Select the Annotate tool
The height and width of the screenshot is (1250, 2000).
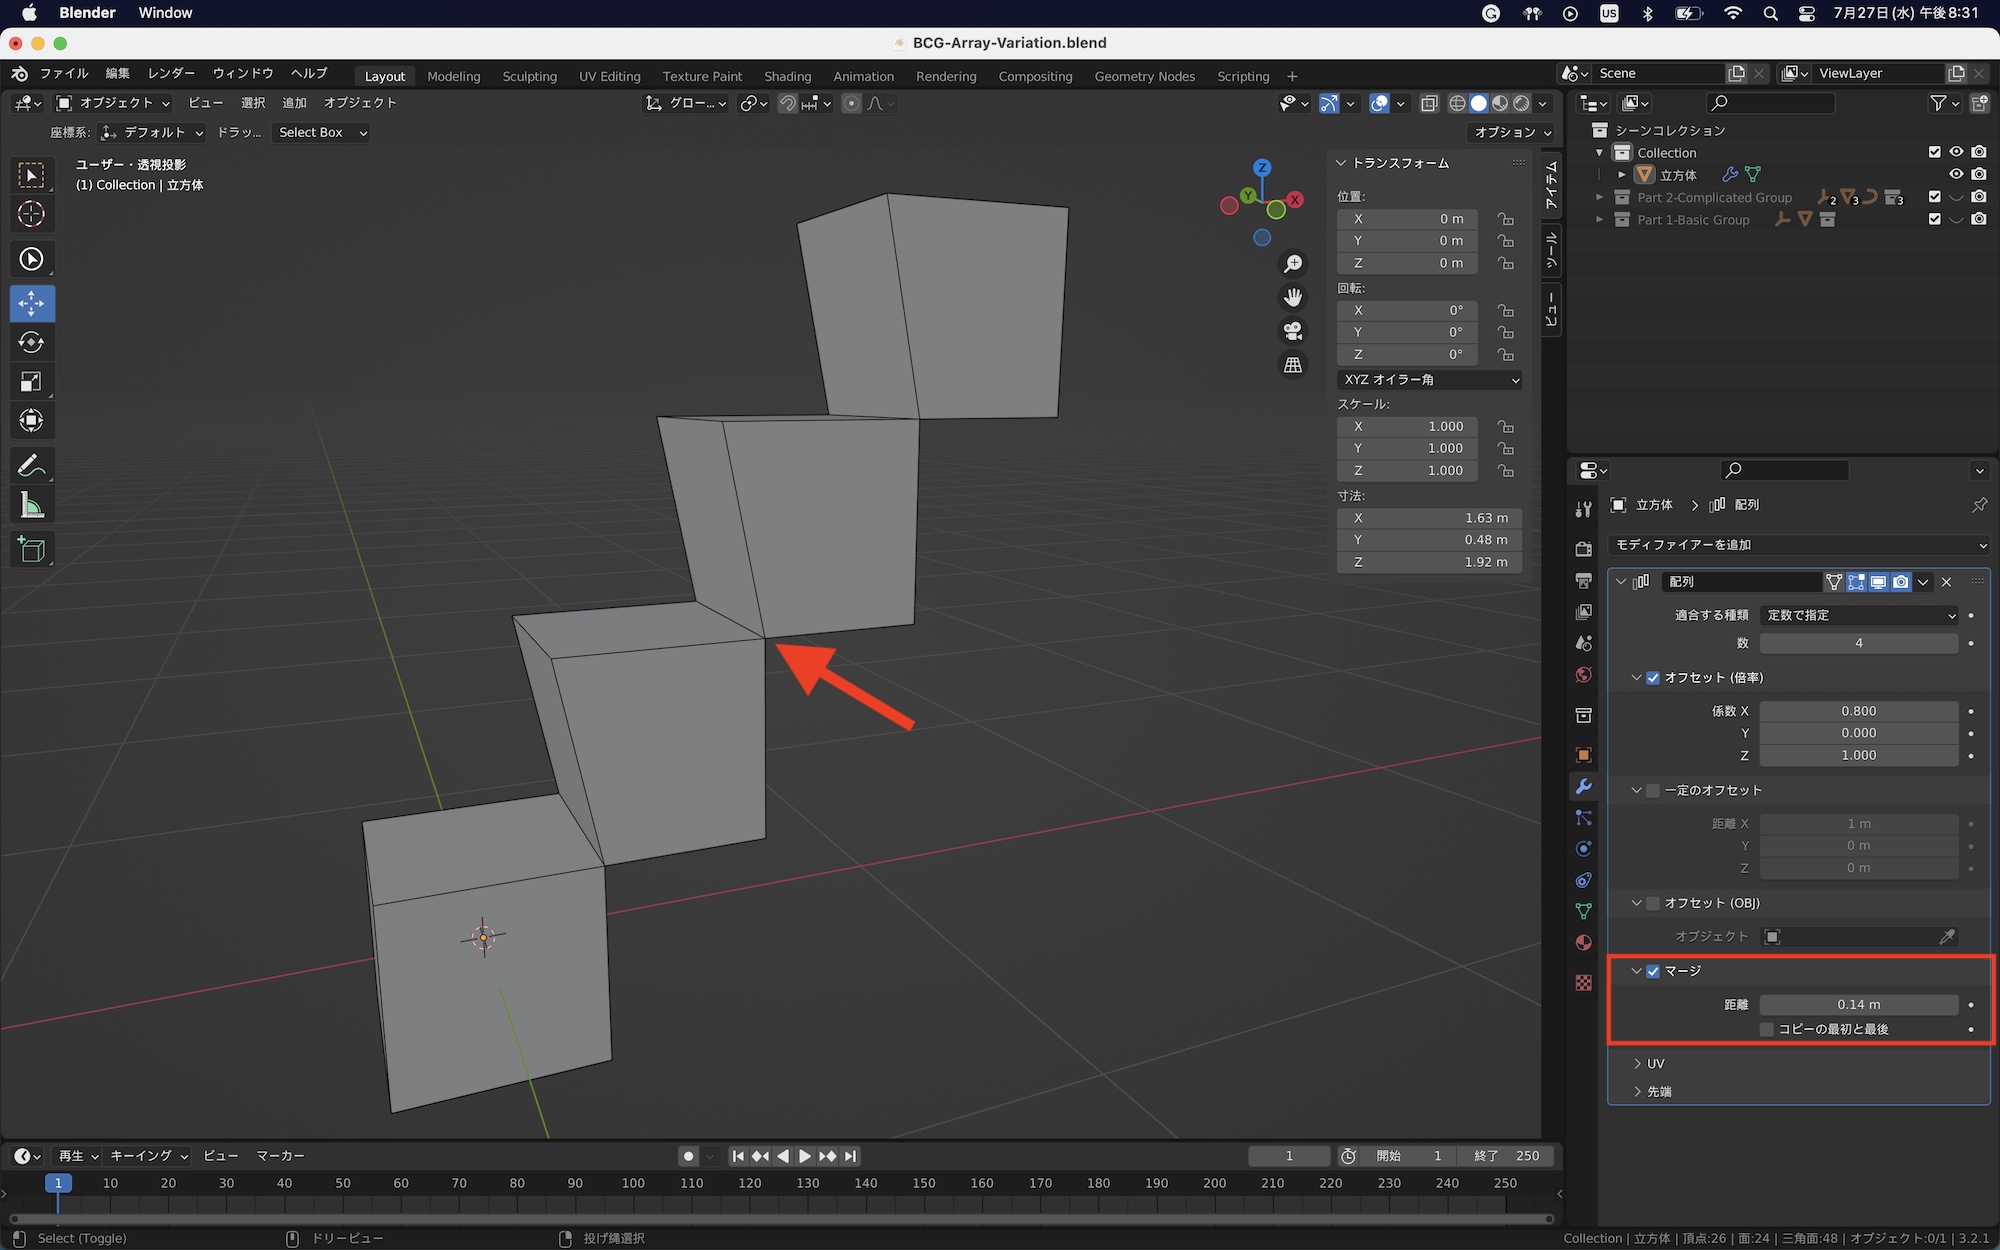pos(31,466)
